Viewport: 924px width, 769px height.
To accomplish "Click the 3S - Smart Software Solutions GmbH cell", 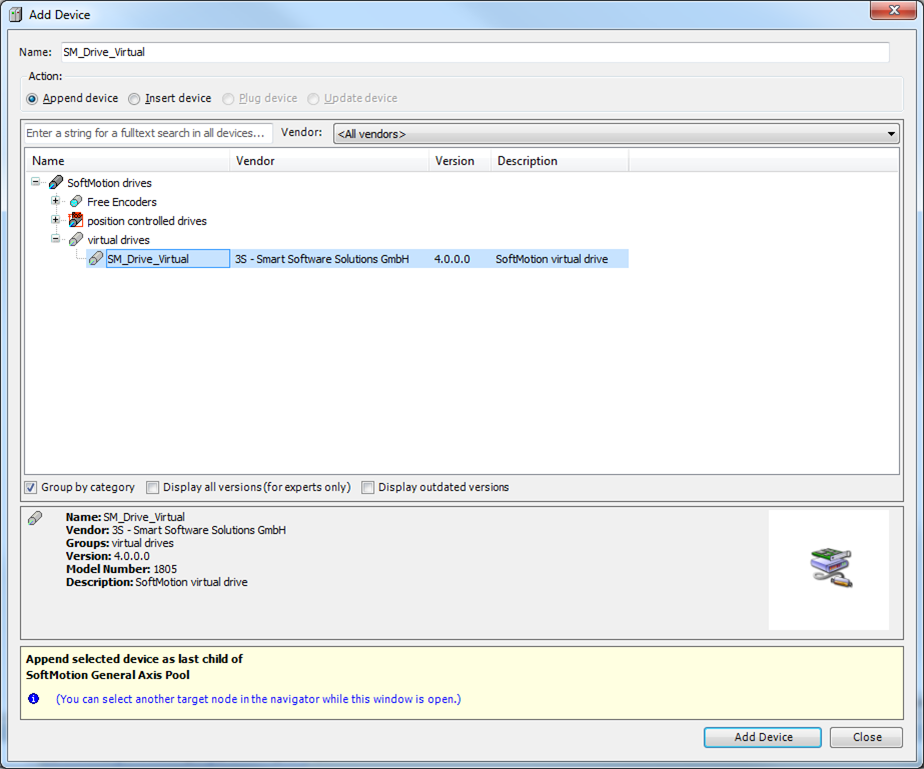I will point(322,259).
